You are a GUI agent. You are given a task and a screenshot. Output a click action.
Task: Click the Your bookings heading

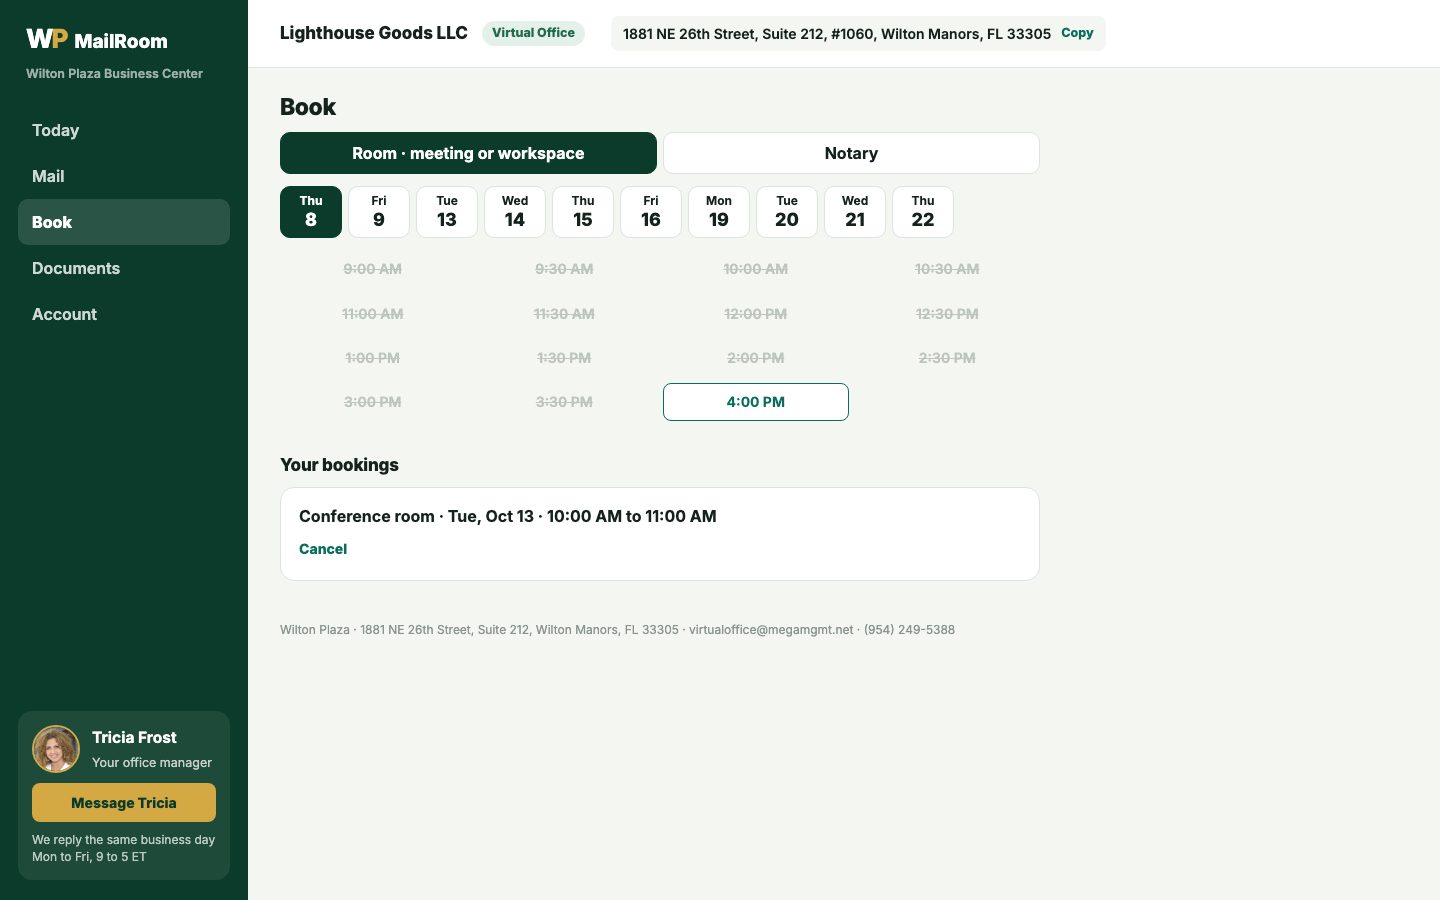pos(339,465)
